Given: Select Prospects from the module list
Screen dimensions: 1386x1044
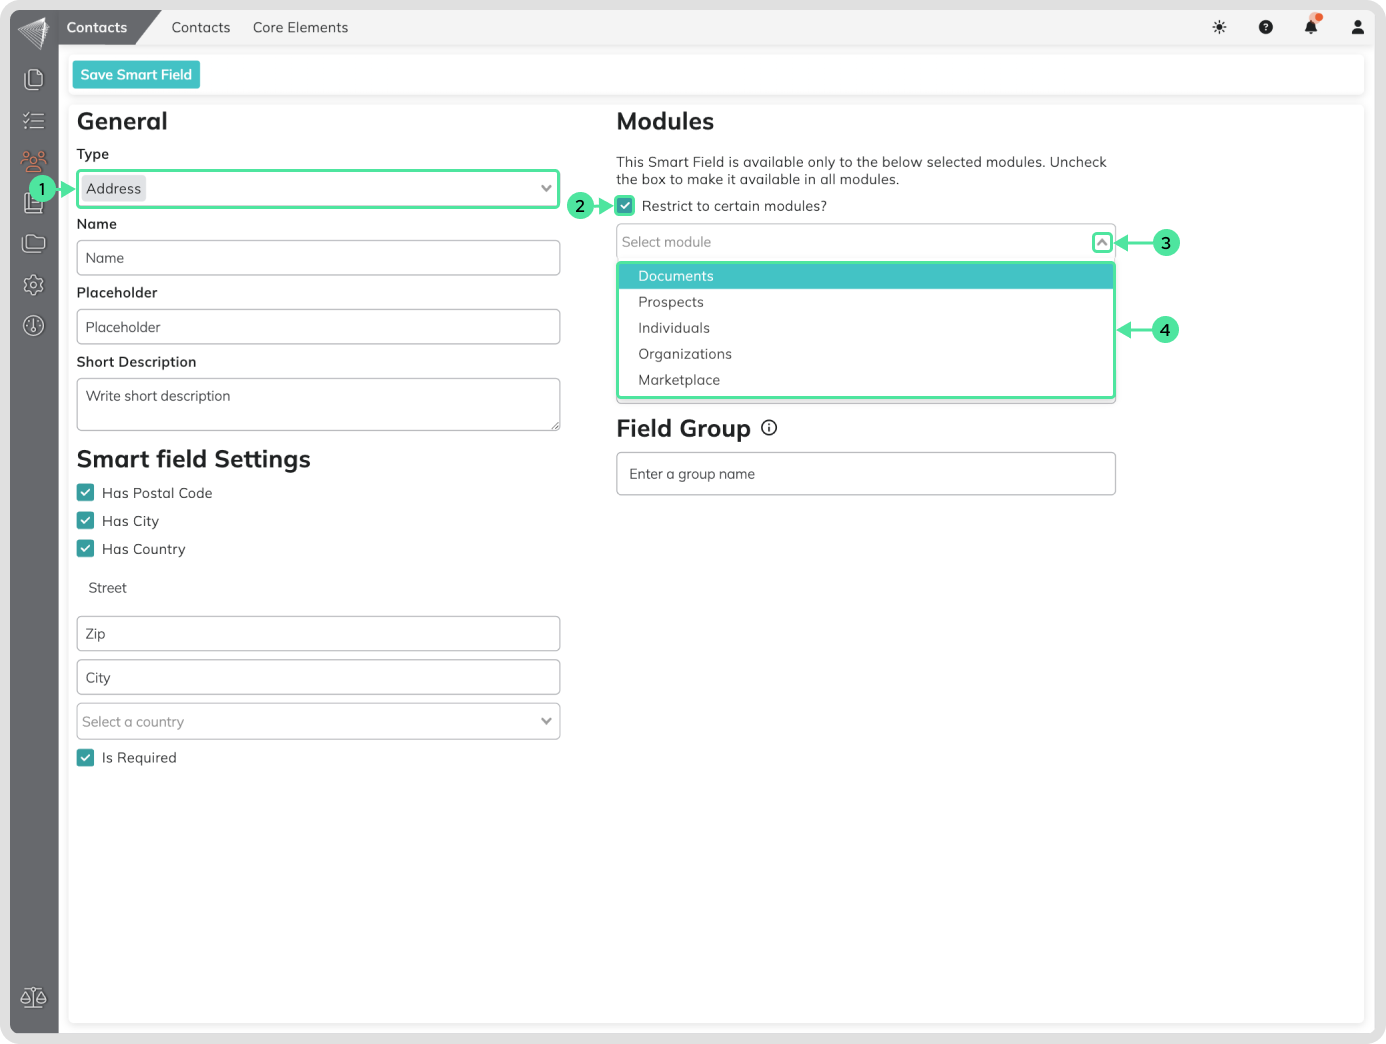Looking at the screenshot, I should tap(671, 302).
